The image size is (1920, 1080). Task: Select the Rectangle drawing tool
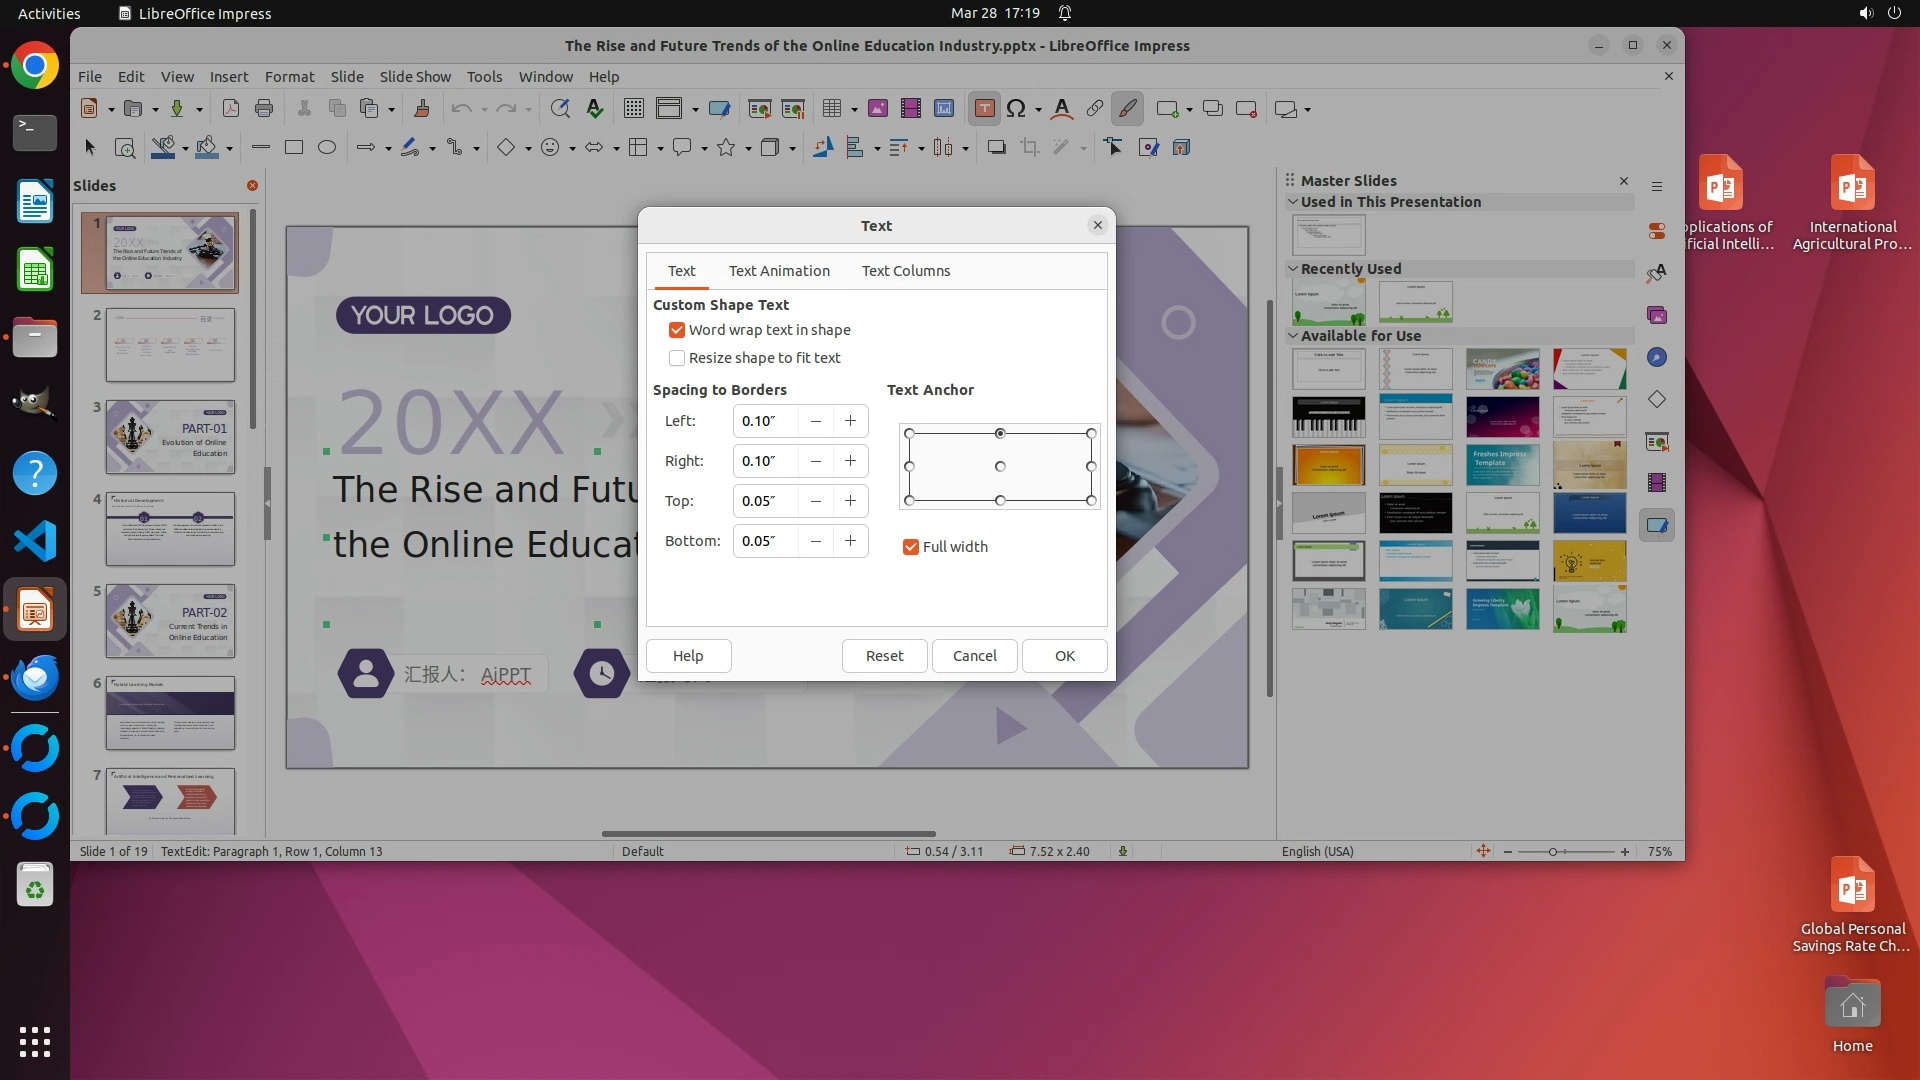293,148
